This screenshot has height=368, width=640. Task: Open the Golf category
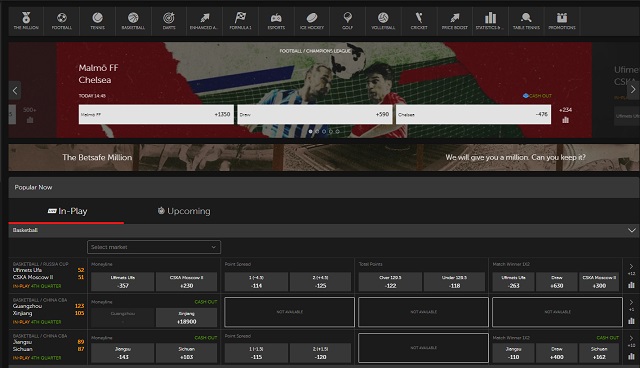[x=347, y=21]
